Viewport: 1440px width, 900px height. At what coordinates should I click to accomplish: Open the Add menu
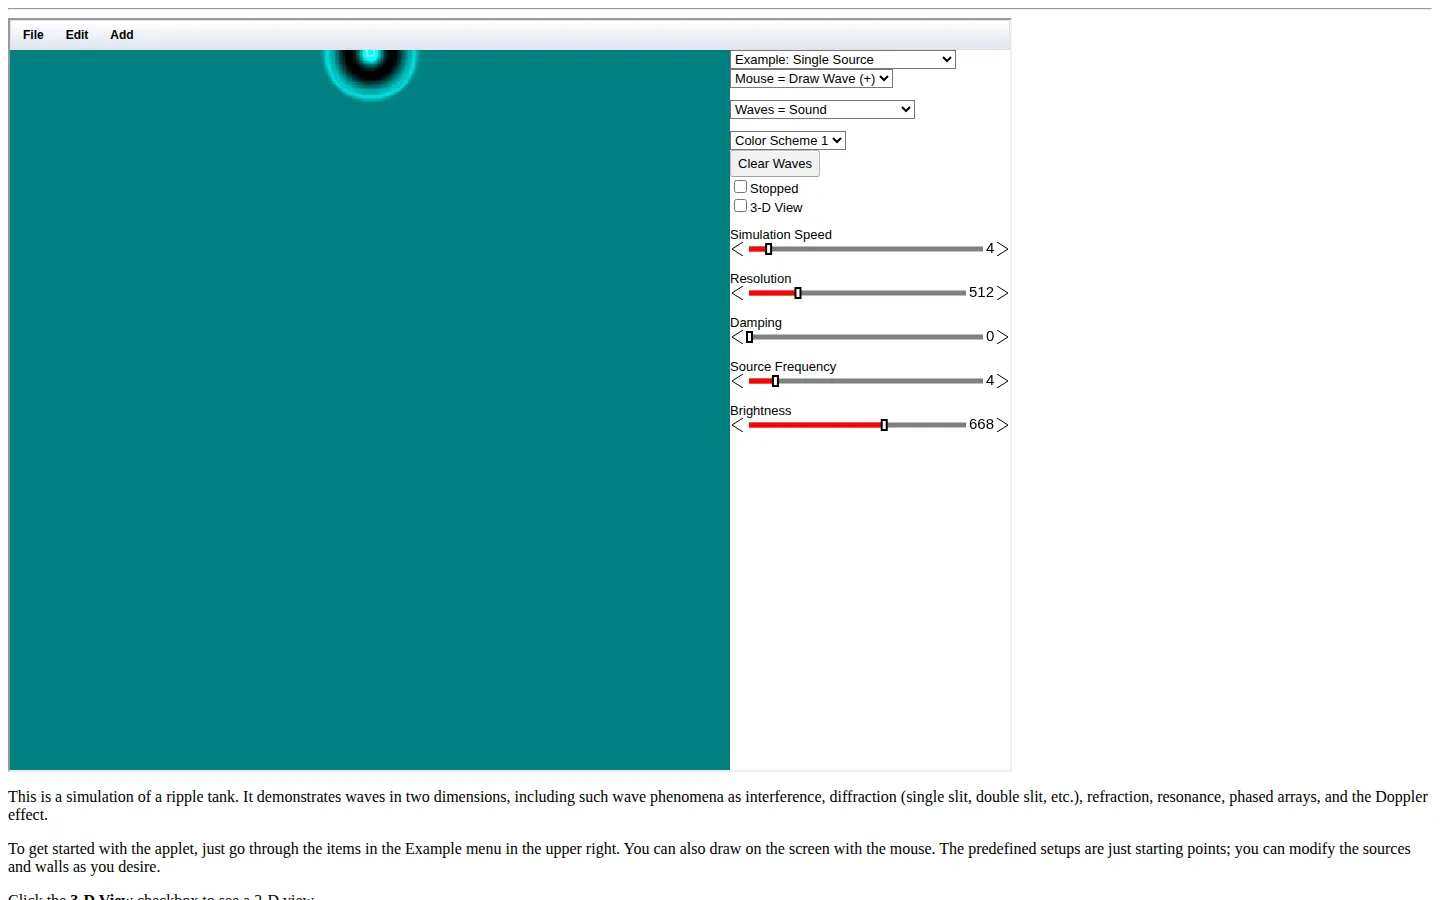pos(122,35)
